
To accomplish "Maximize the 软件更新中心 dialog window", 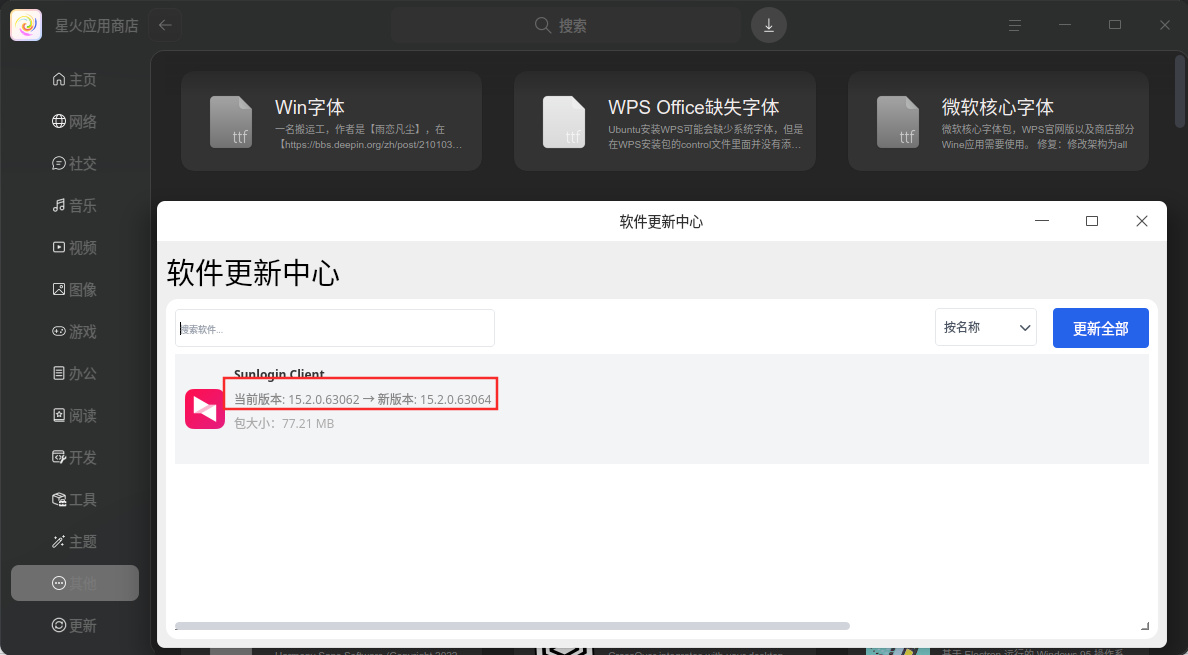I will (1092, 221).
